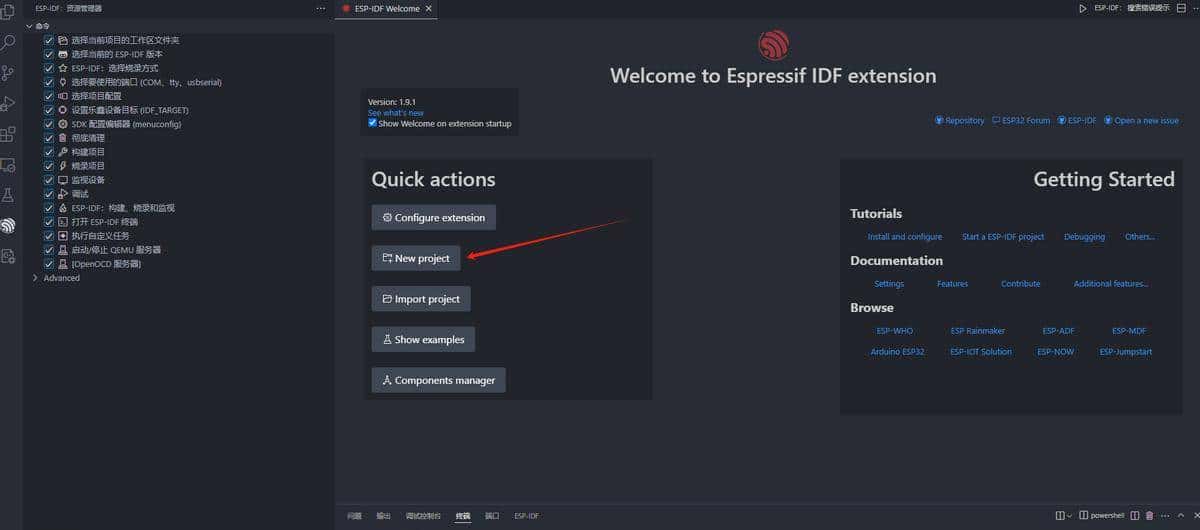The image size is (1200, 530).
Task: Click the Import project button
Action: point(420,299)
